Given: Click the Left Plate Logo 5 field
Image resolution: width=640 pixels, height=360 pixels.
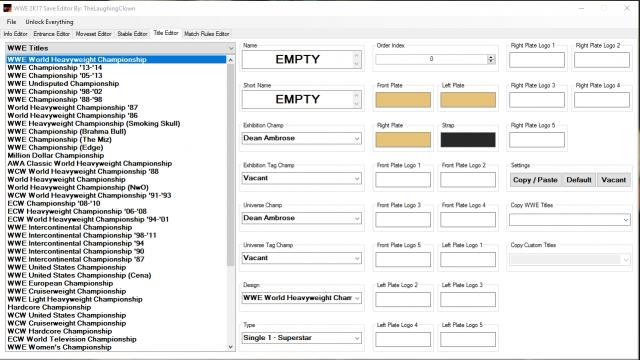Looking at the screenshot, I should [x=468, y=340].
